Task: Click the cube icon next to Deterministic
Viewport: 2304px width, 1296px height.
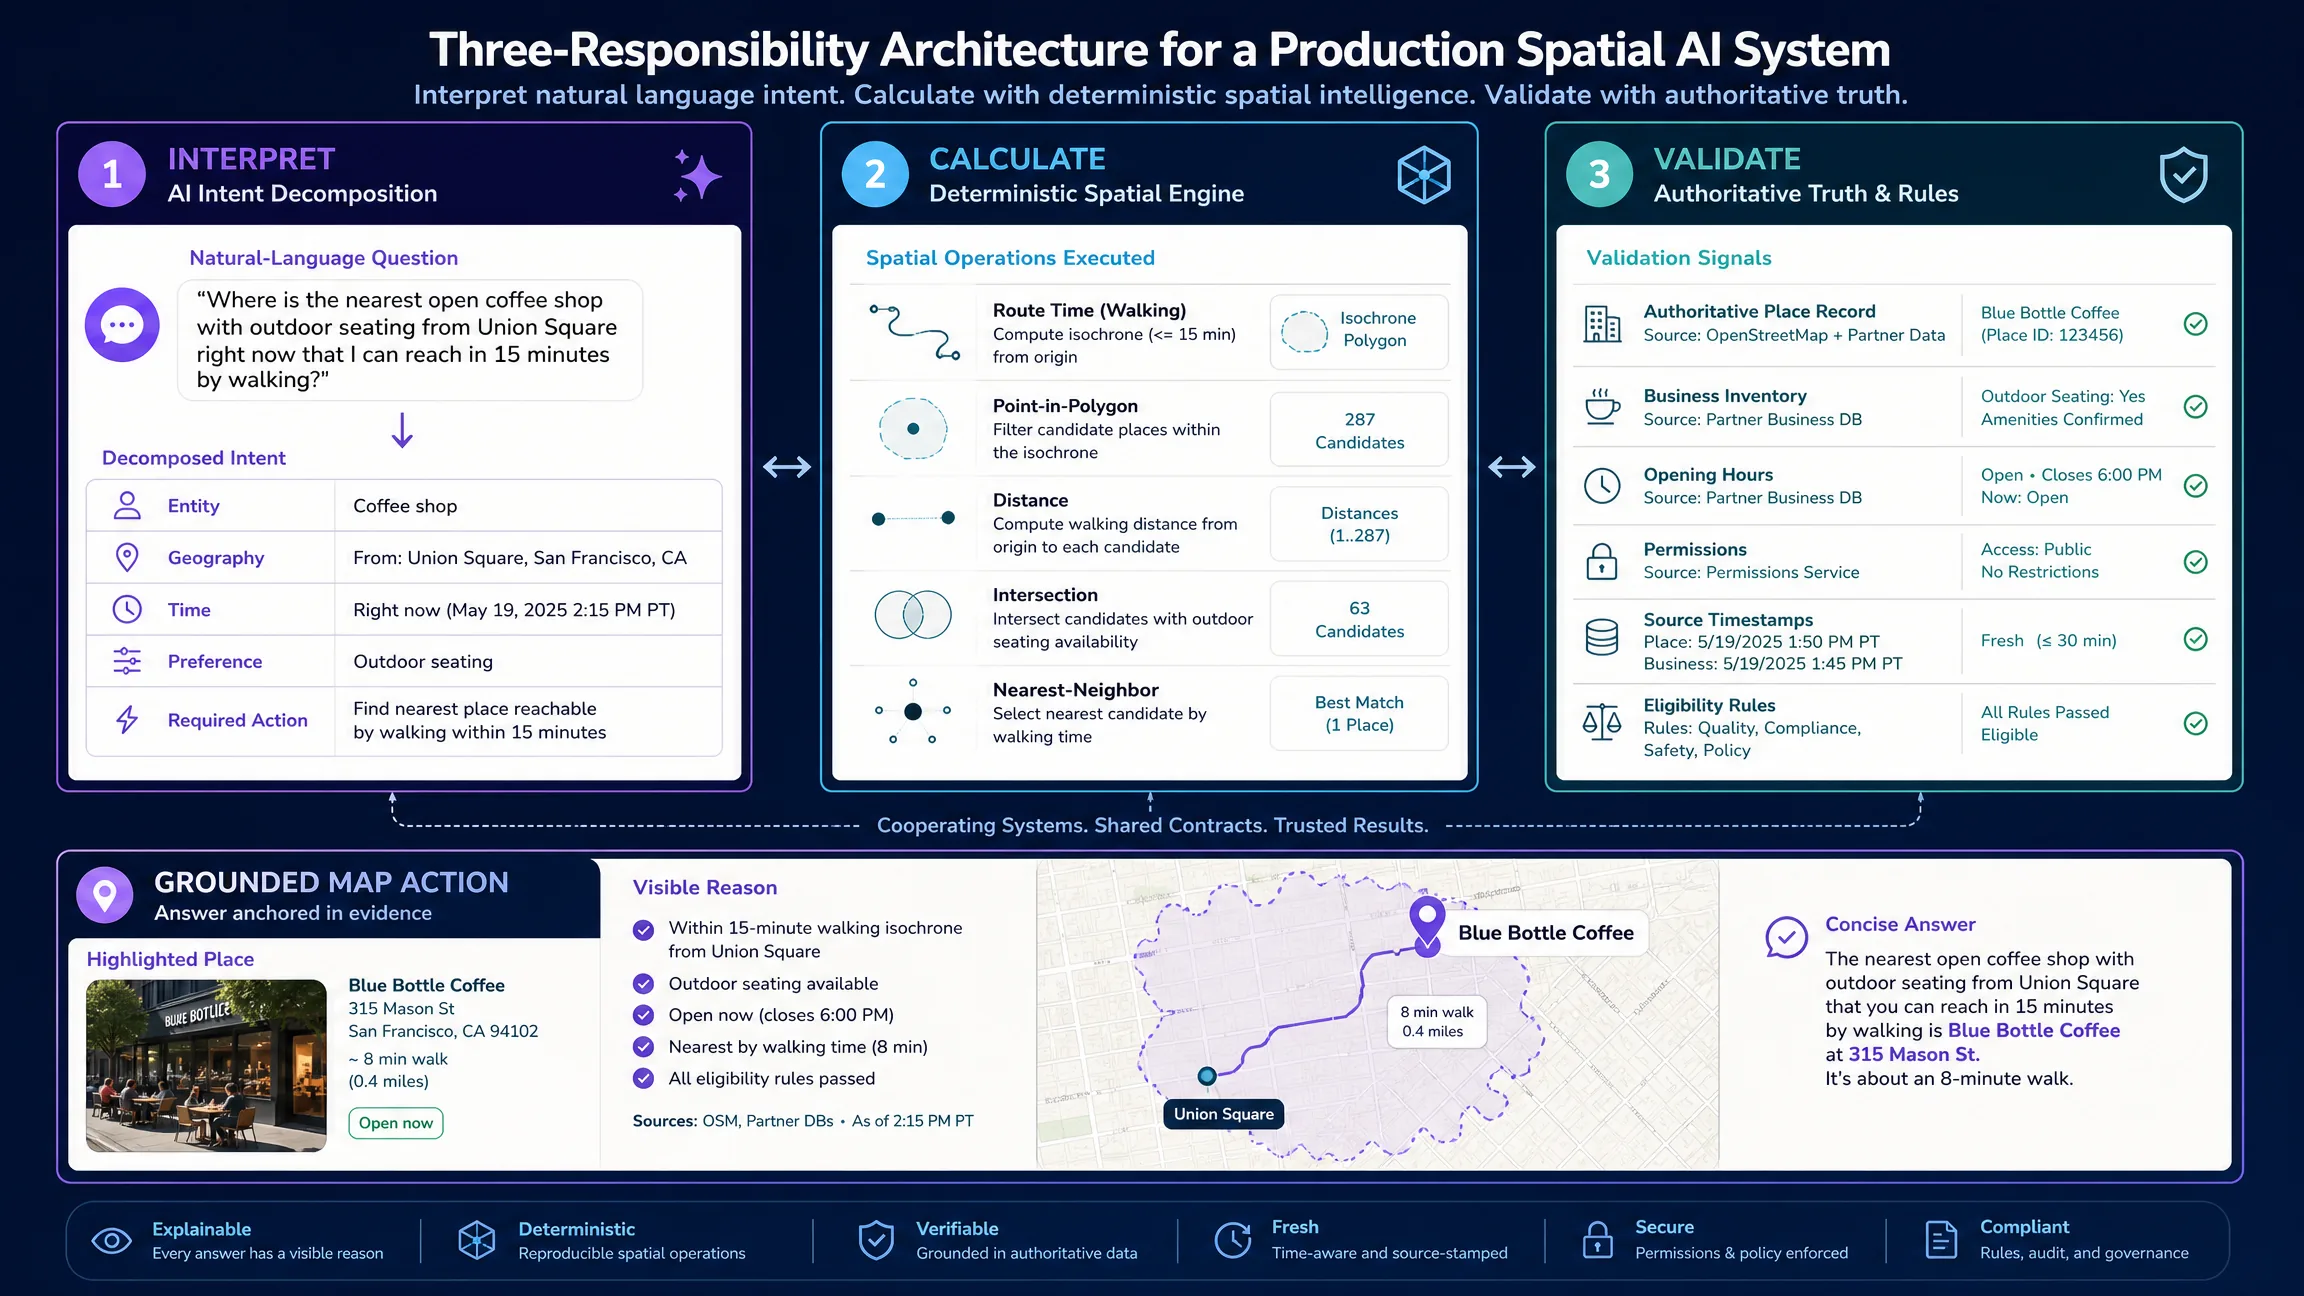Action: click(x=477, y=1241)
